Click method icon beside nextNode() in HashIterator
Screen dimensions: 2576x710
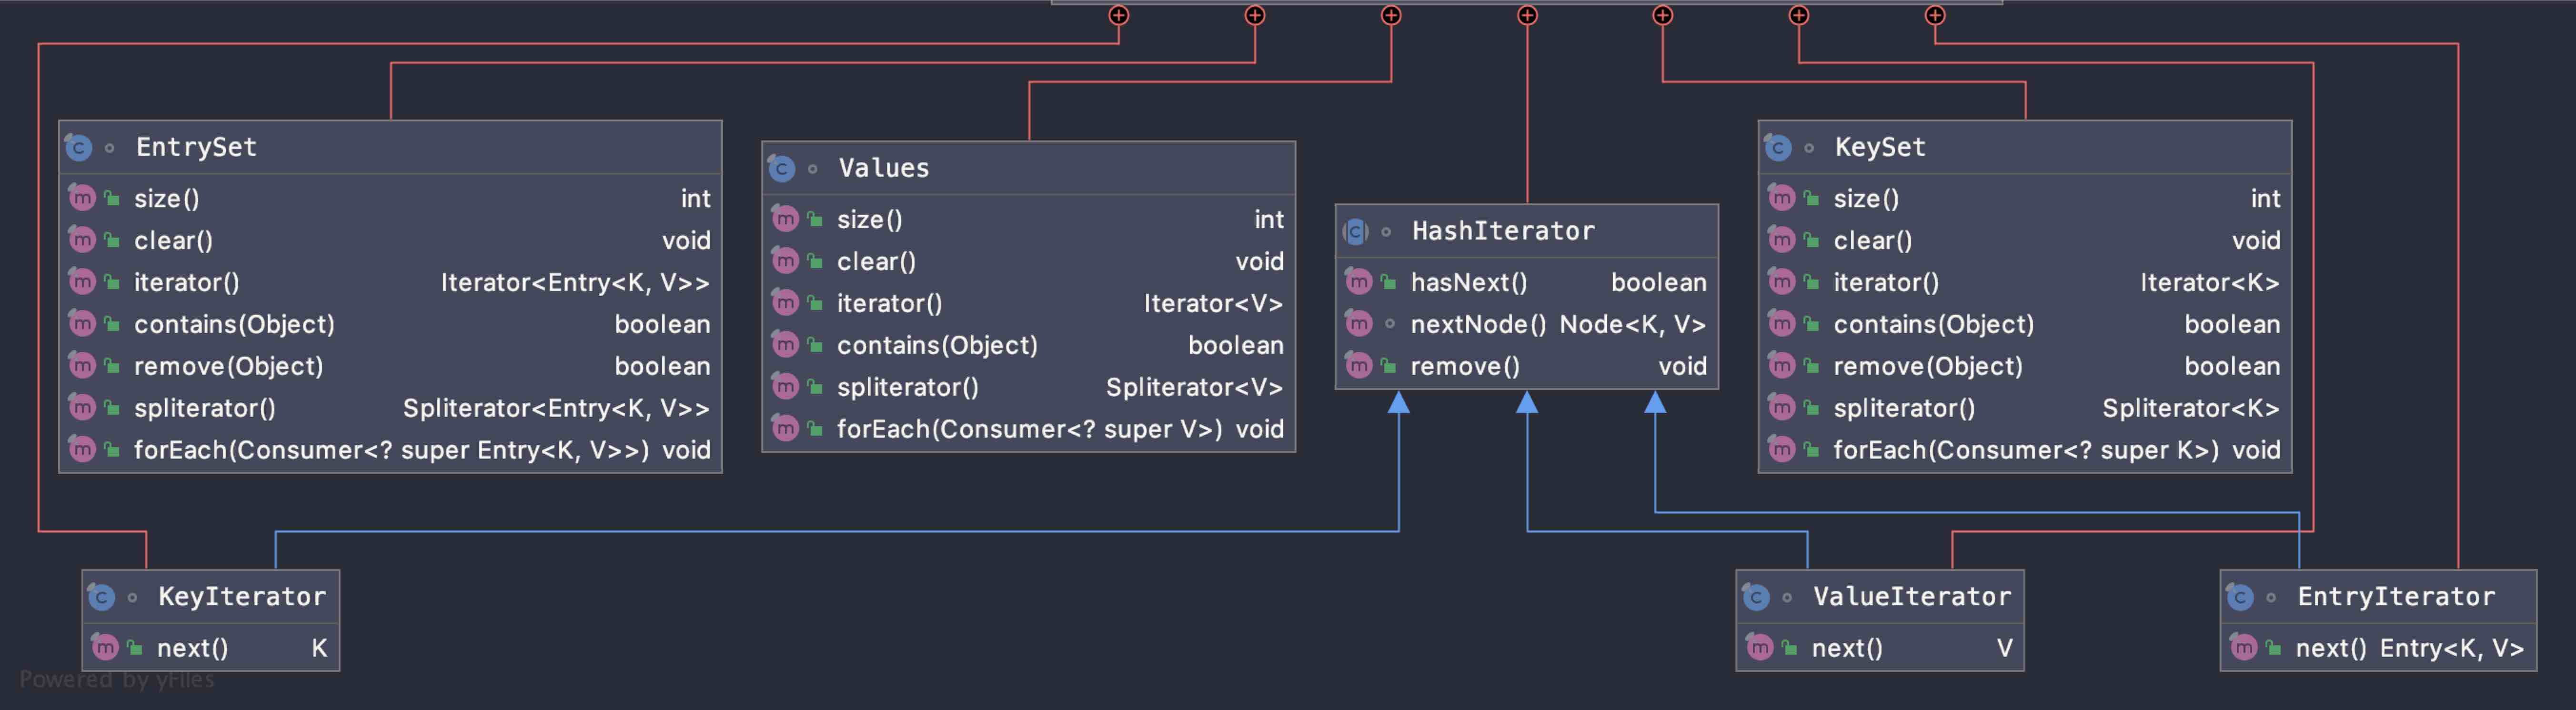tap(1358, 324)
